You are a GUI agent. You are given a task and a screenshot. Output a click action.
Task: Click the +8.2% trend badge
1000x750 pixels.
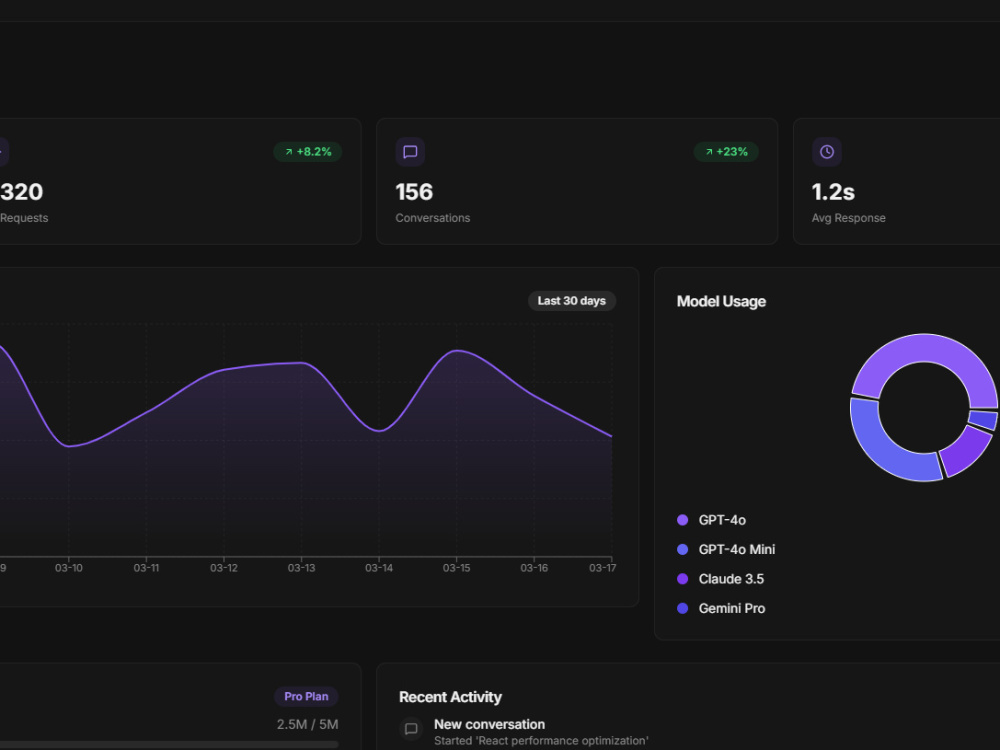tap(307, 152)
